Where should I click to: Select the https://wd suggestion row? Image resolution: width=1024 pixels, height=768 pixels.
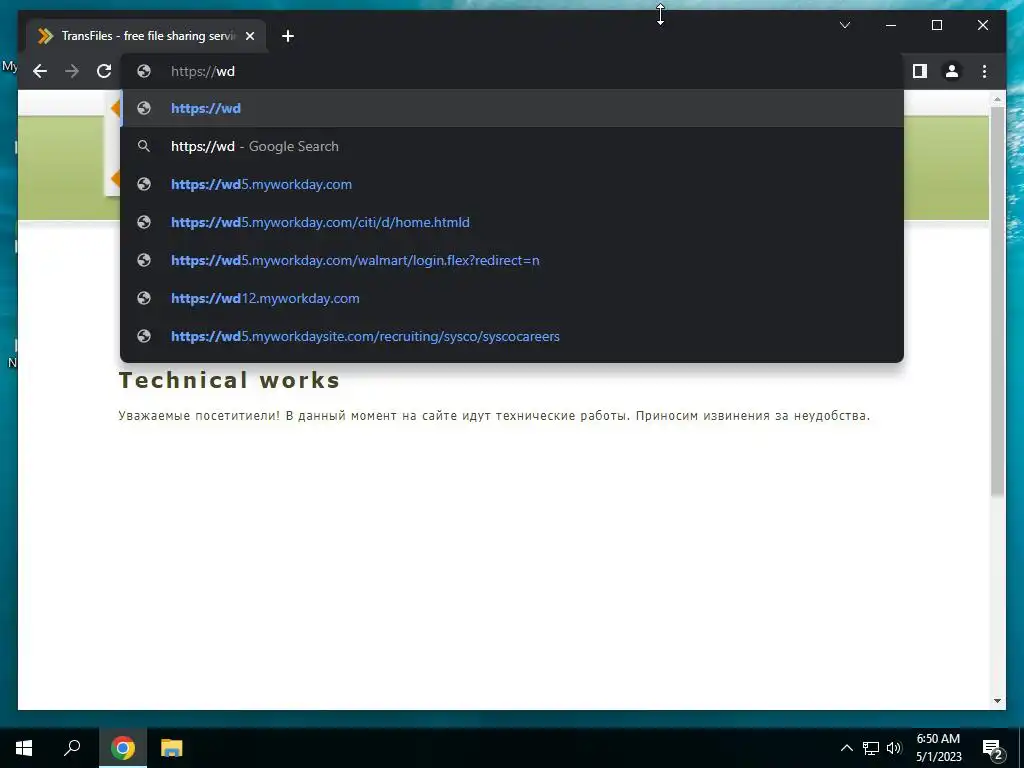(x=512, y=108)
